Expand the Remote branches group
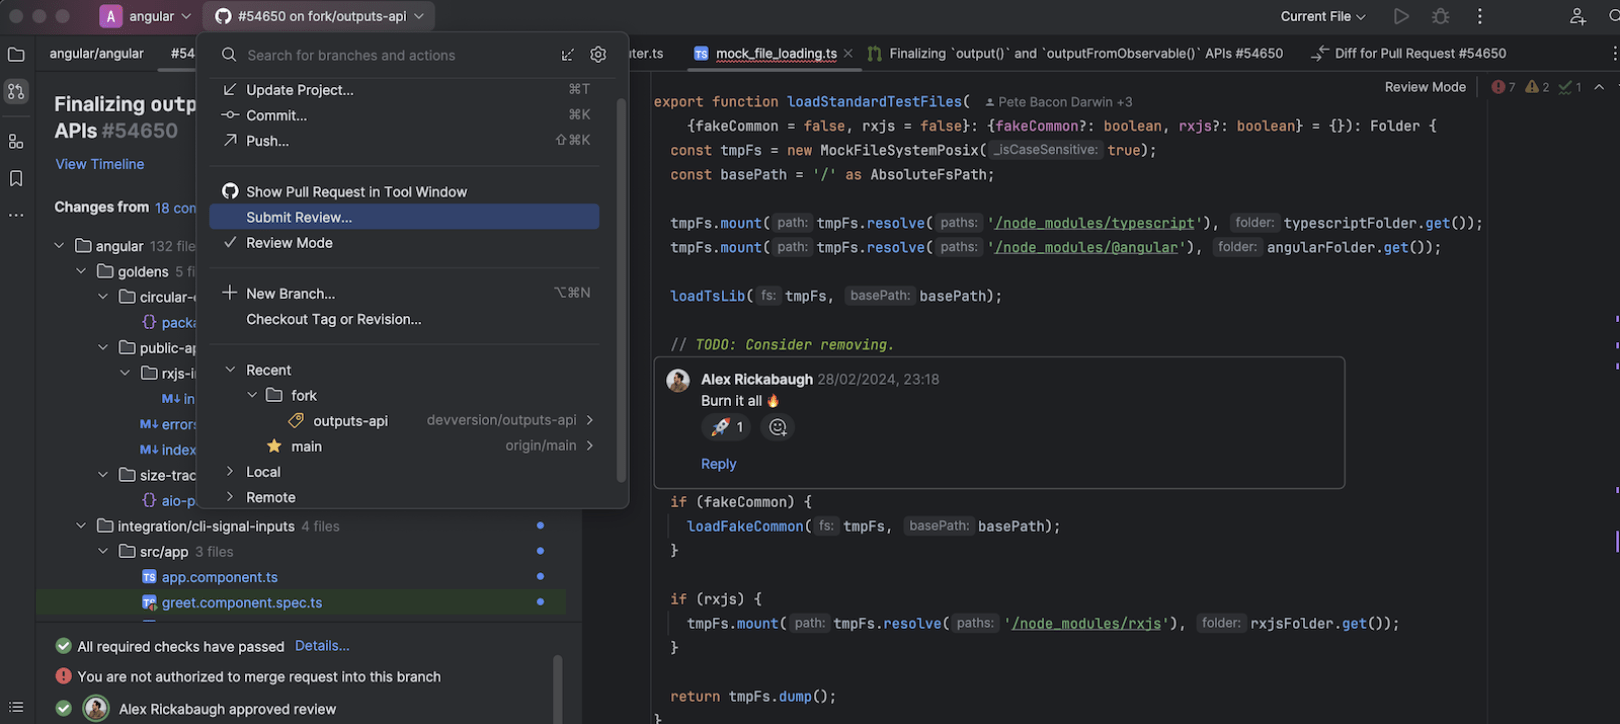The width and height of the screenshot is (1620, 724). coord(230,497)
